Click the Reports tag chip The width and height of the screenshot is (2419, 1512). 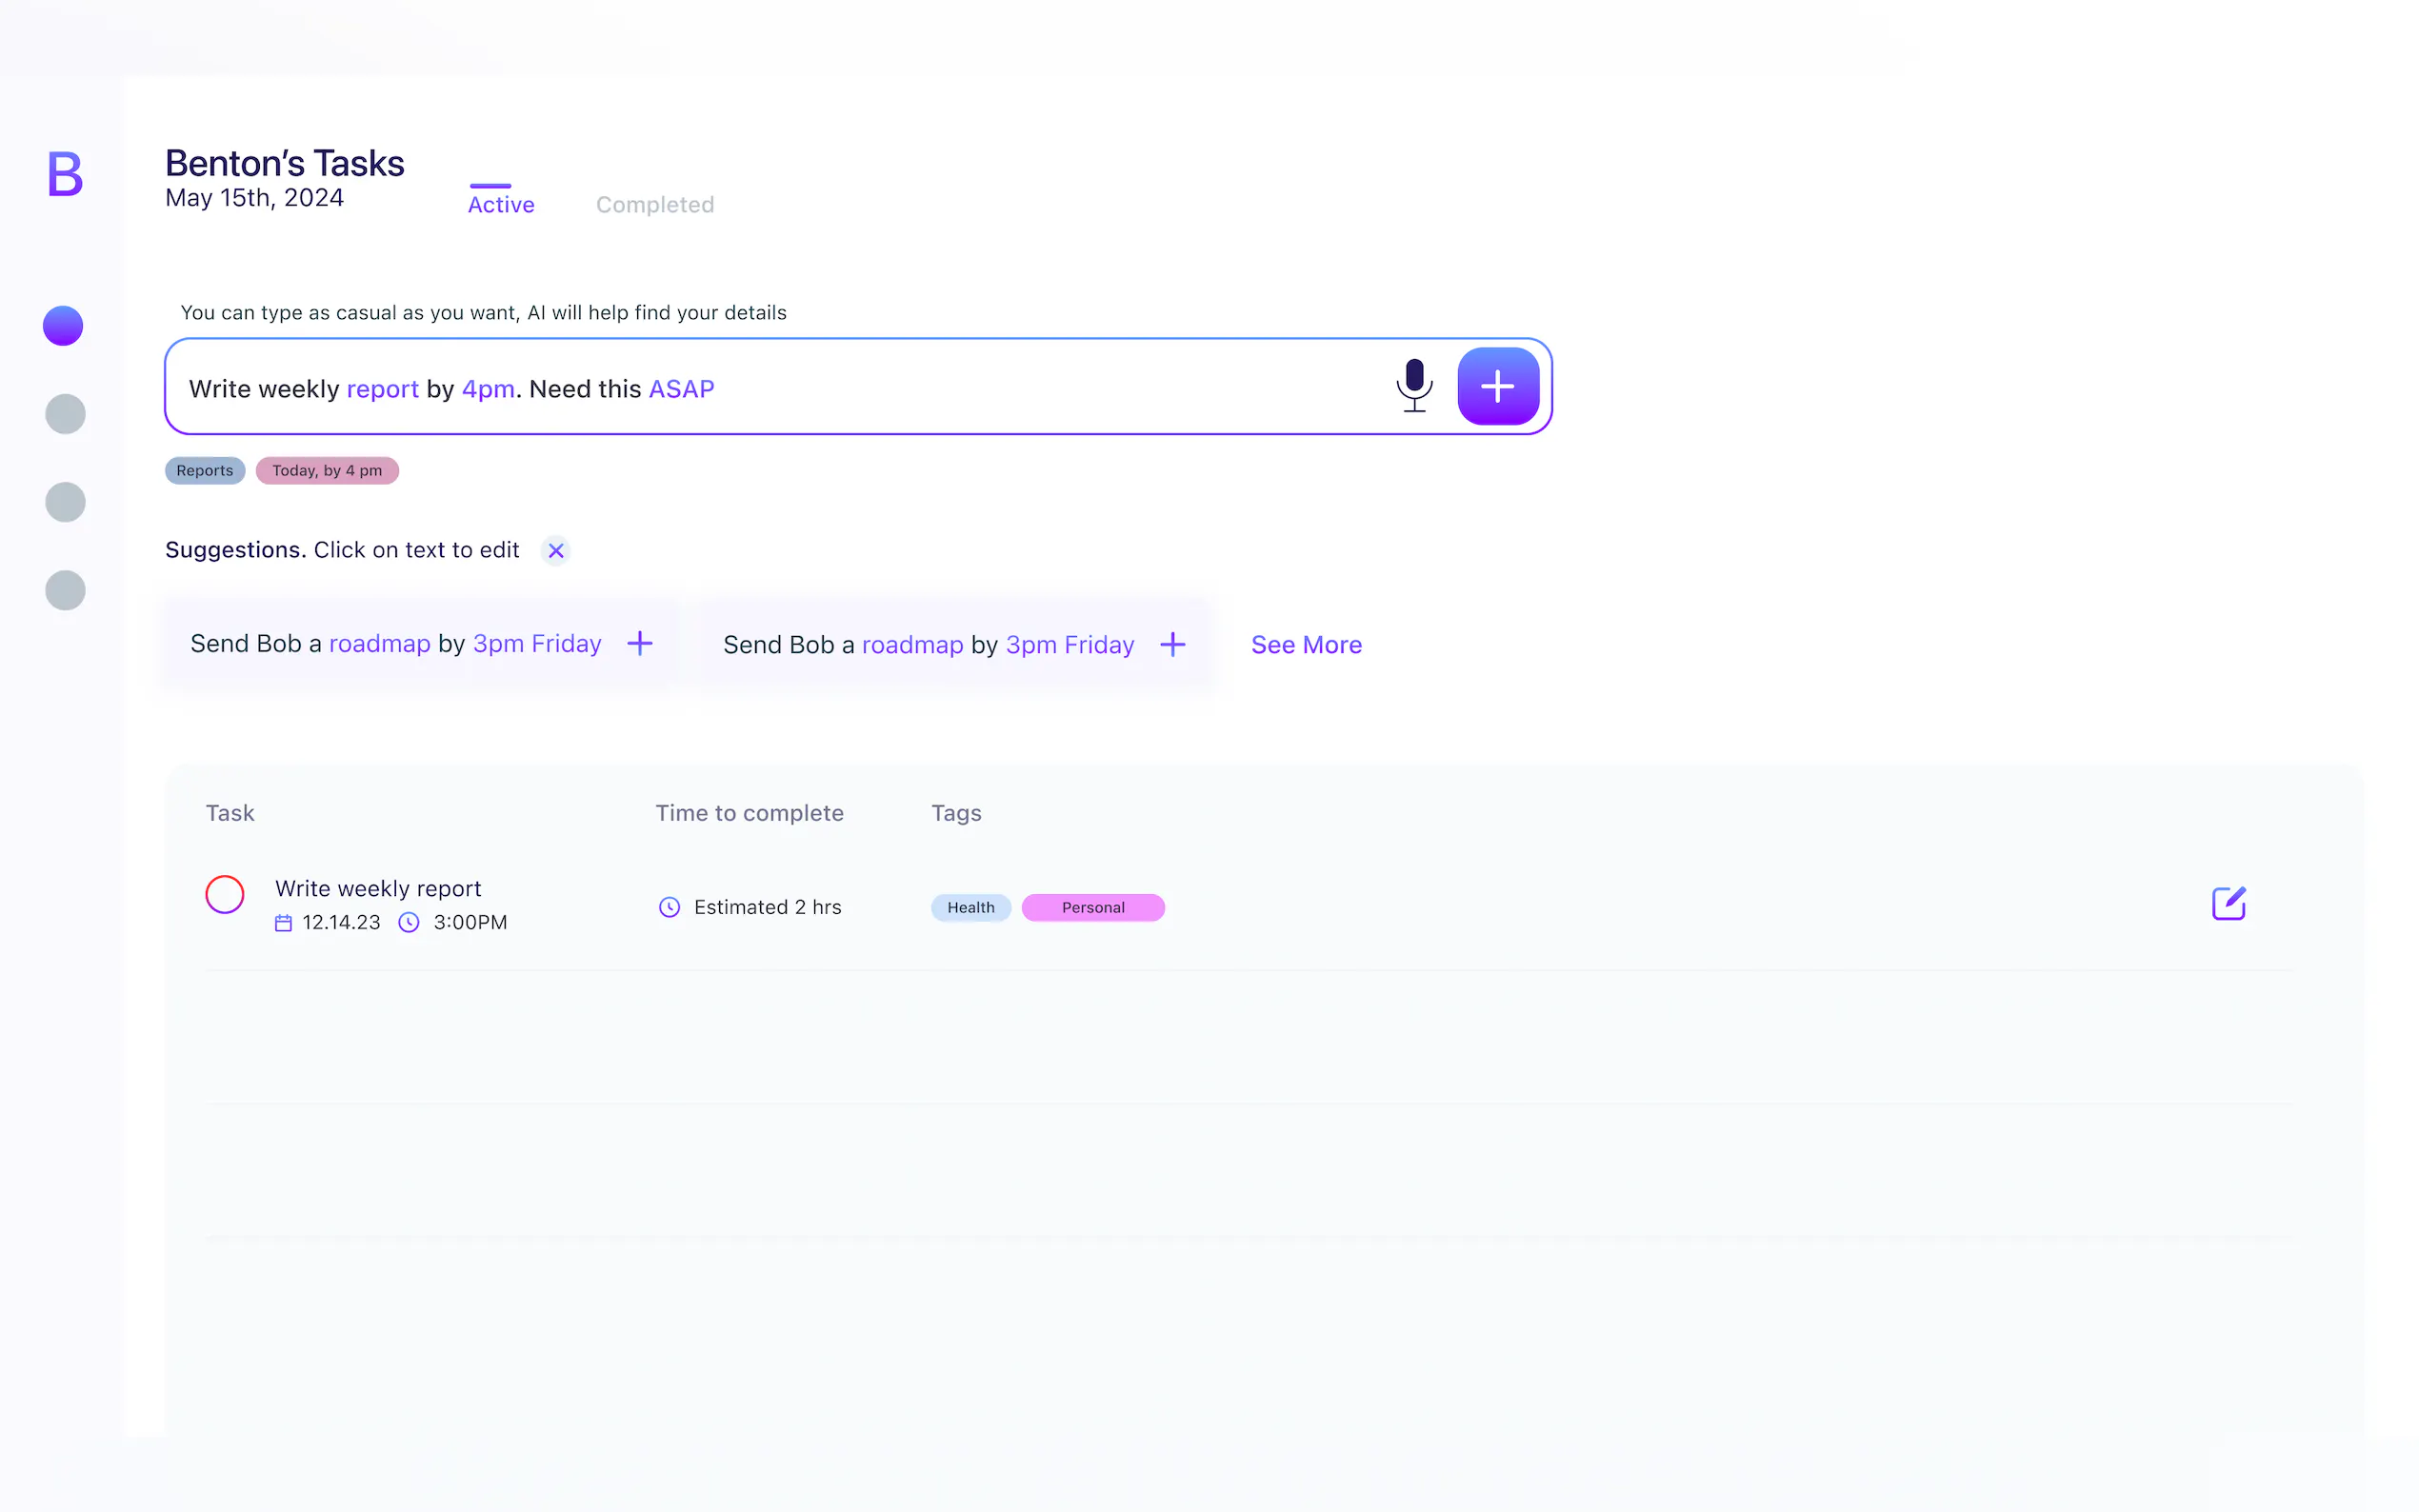coord(204,470)
